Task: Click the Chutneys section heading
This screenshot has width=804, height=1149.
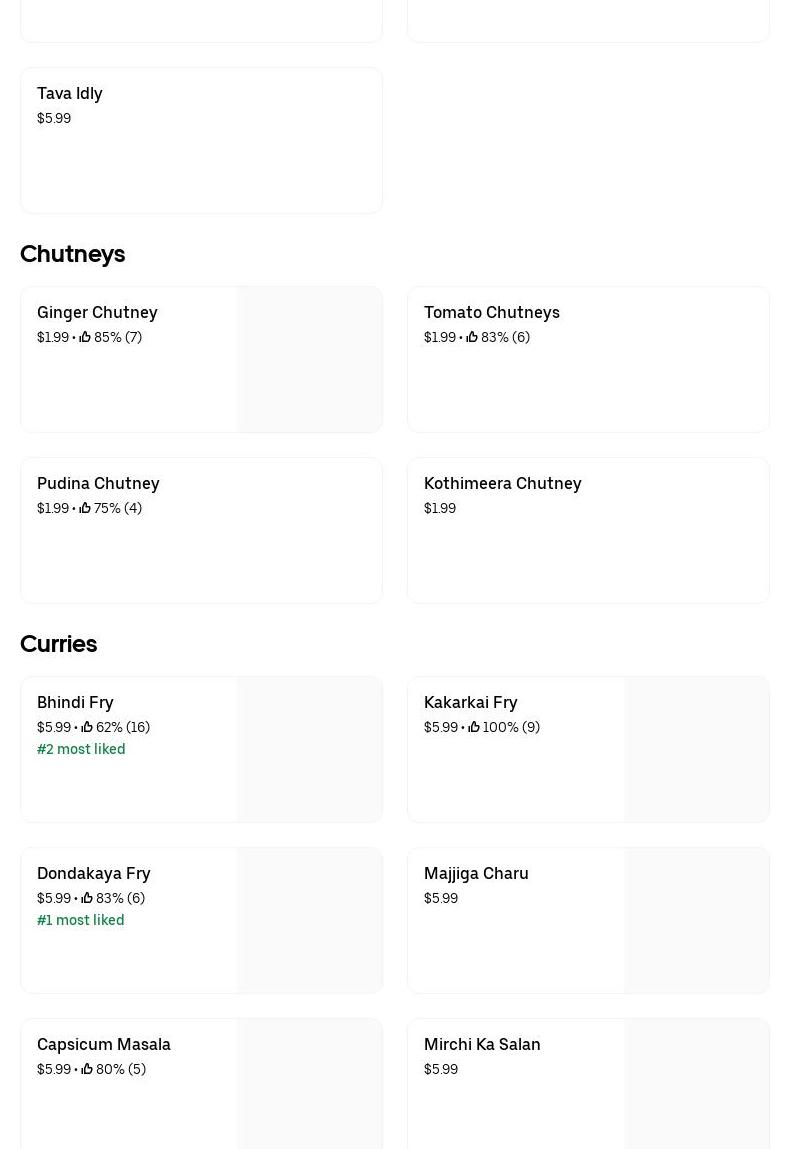Action: pyautogui.click(x=72, y=254)
